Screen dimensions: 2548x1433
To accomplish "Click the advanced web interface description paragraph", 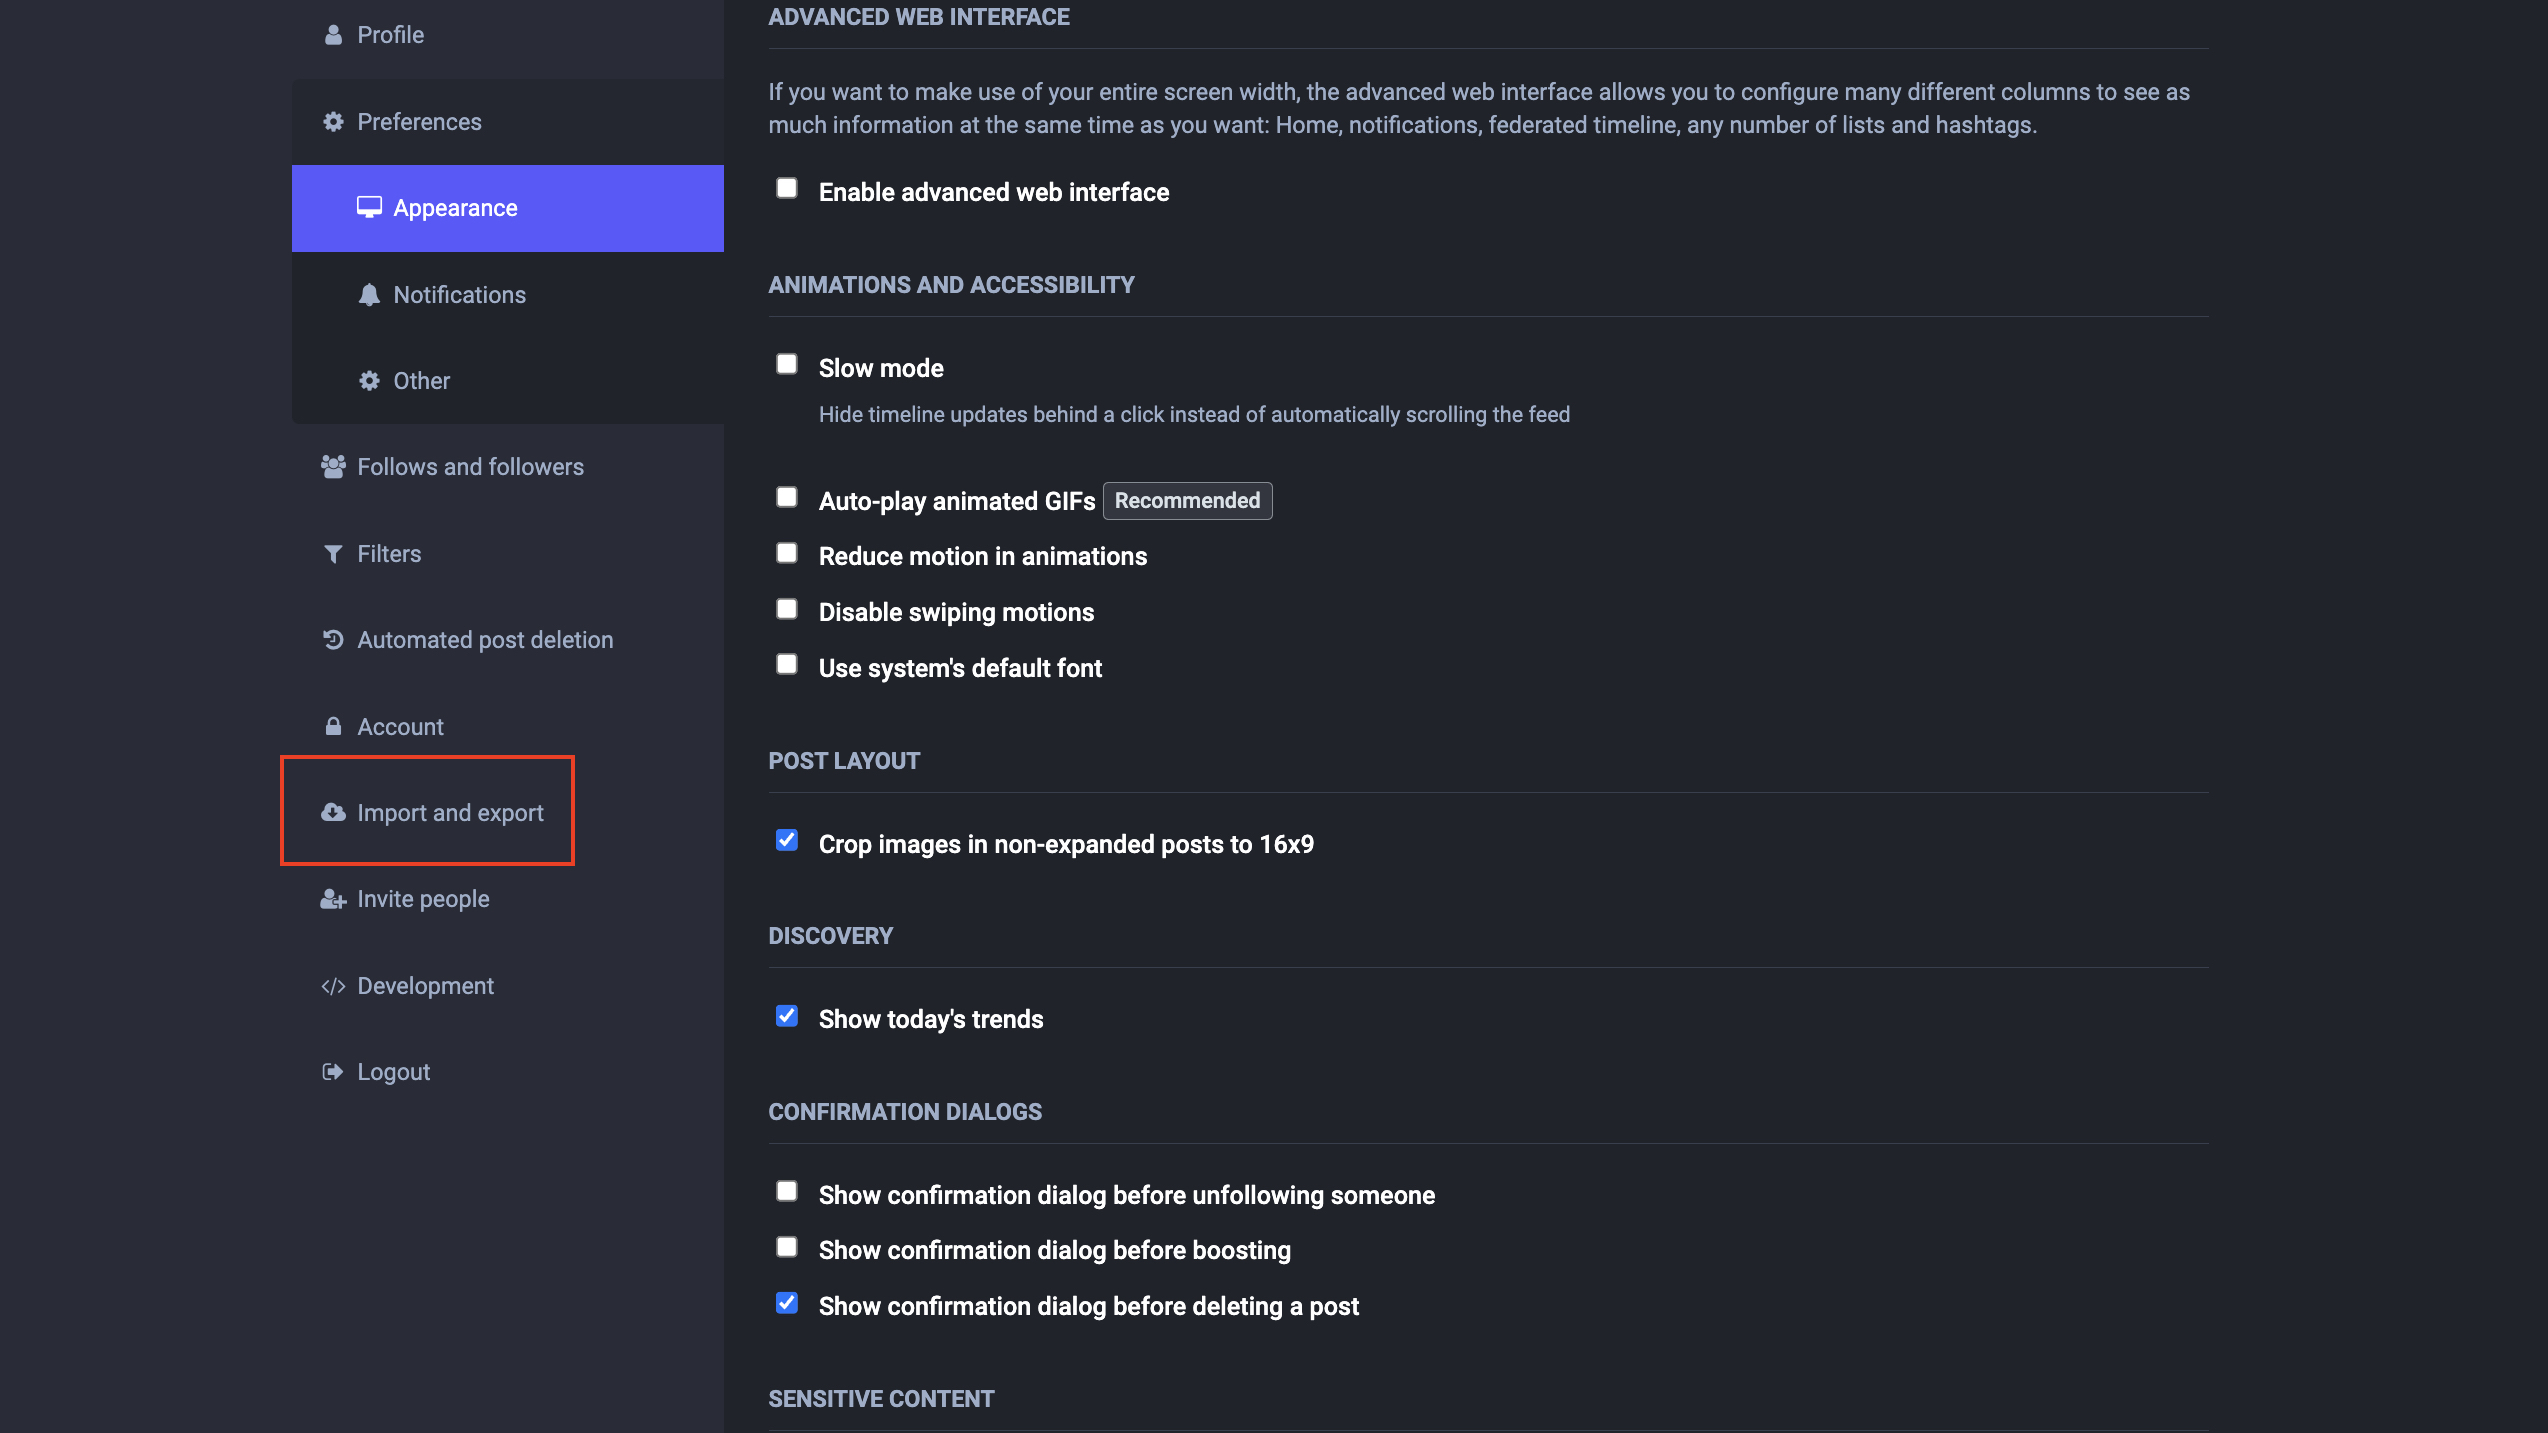I will pyautogui.click(x=1479, y=108).
